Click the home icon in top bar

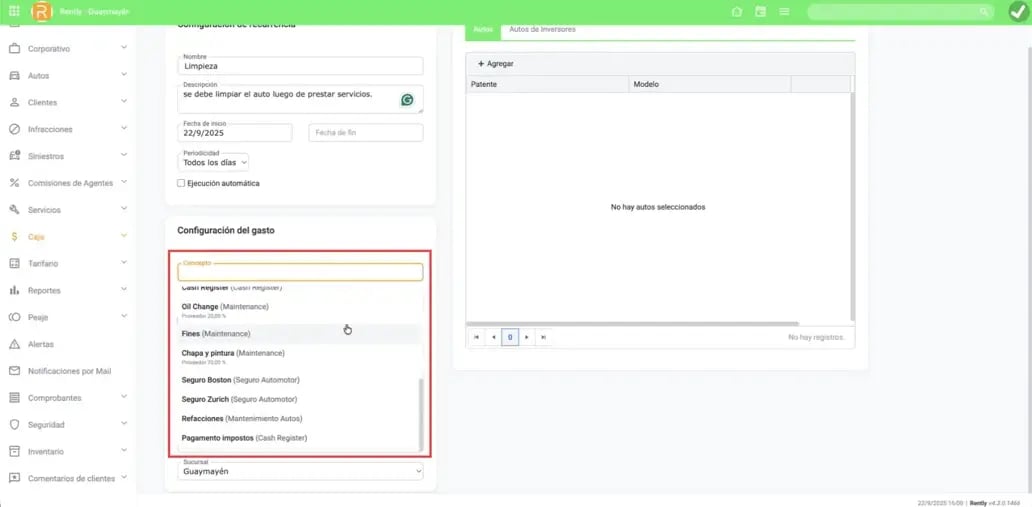737,12
